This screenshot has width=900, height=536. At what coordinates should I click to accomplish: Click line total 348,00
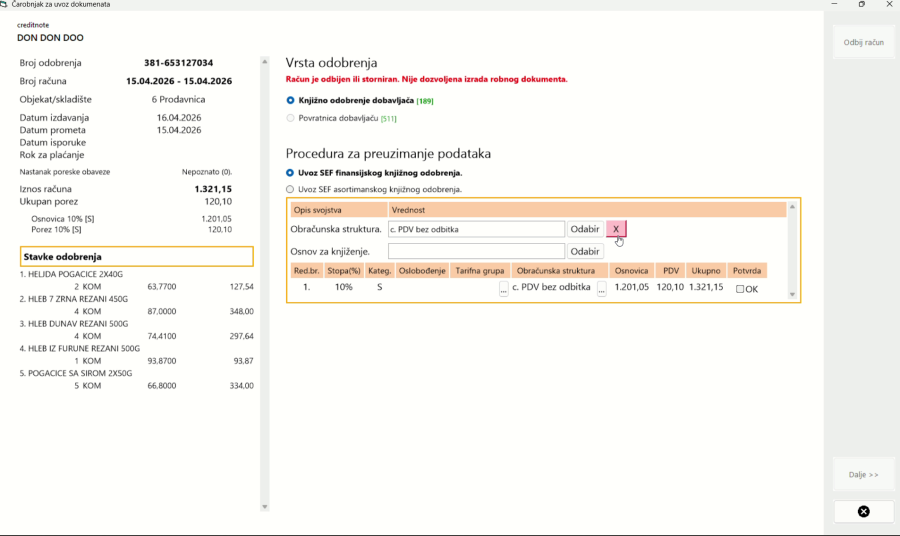tap(242, 311)
